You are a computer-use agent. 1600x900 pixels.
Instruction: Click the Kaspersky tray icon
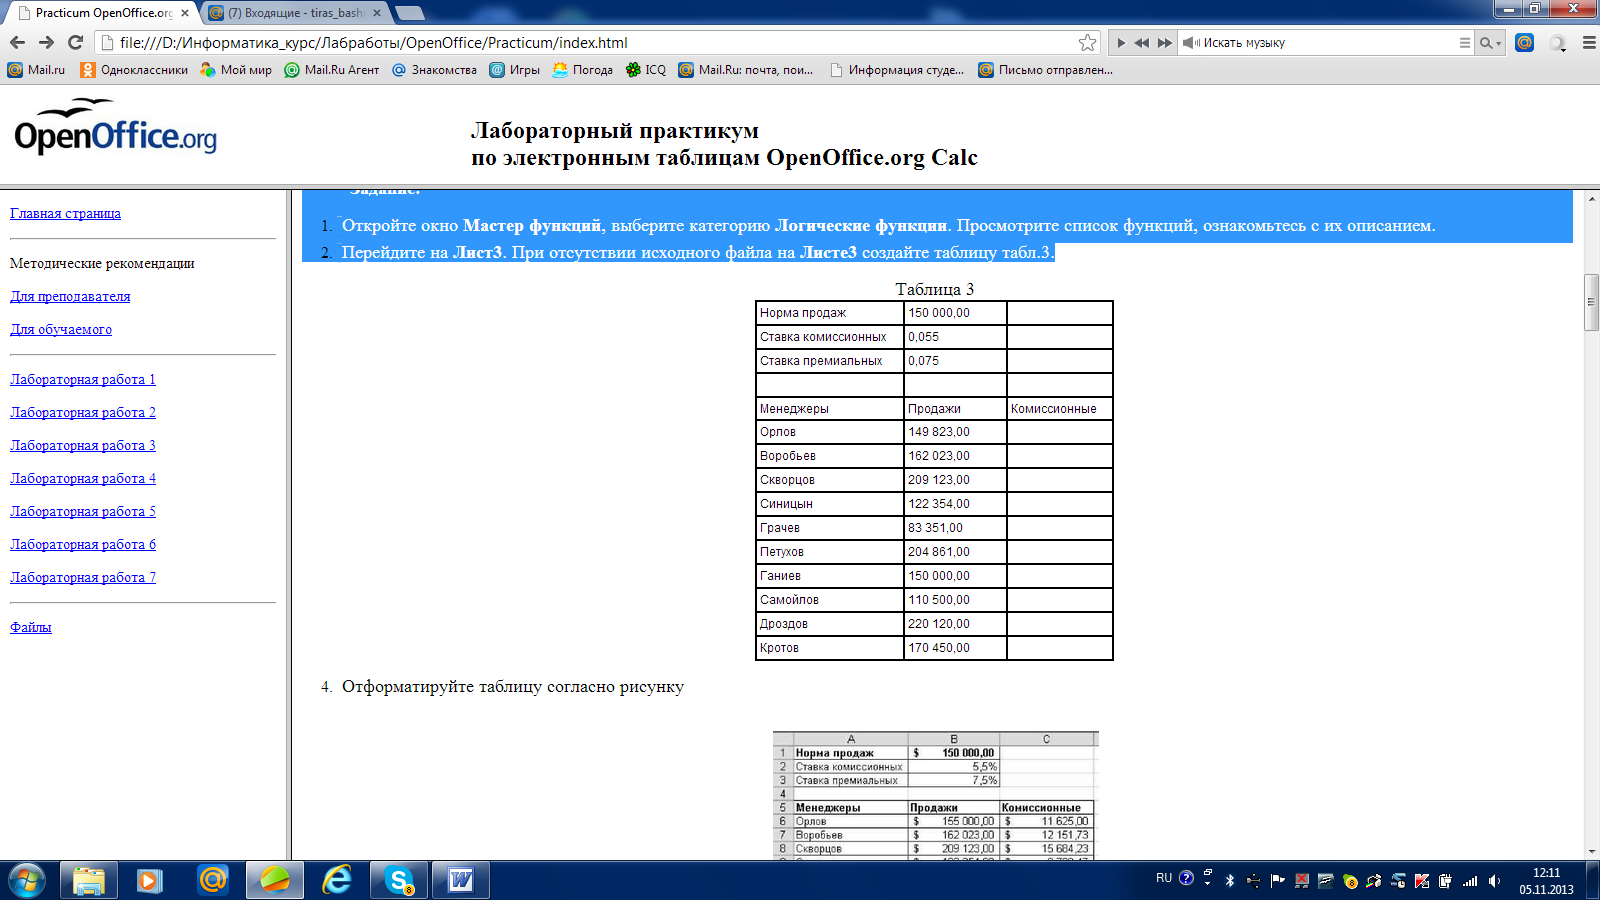pyautogui.click(x=1422, y=881)
